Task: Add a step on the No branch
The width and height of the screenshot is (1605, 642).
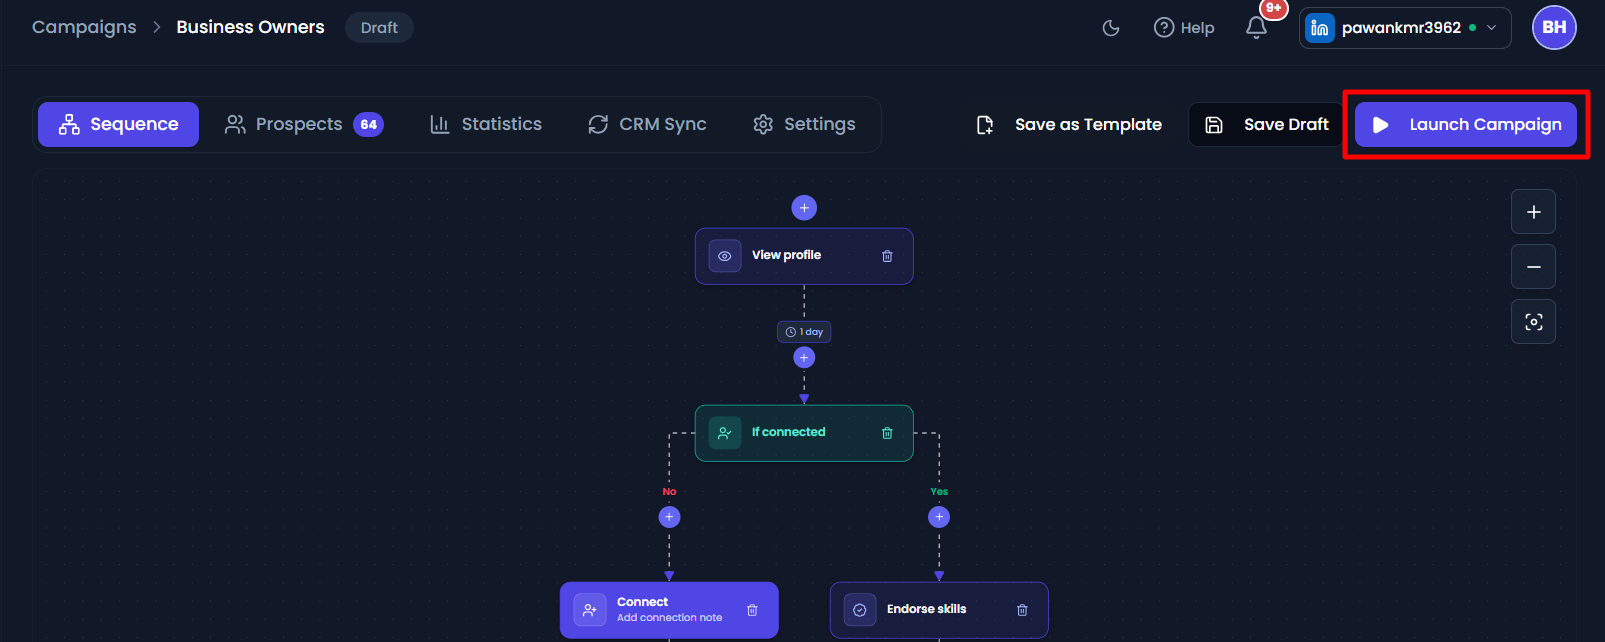Action: coord(669,517)
